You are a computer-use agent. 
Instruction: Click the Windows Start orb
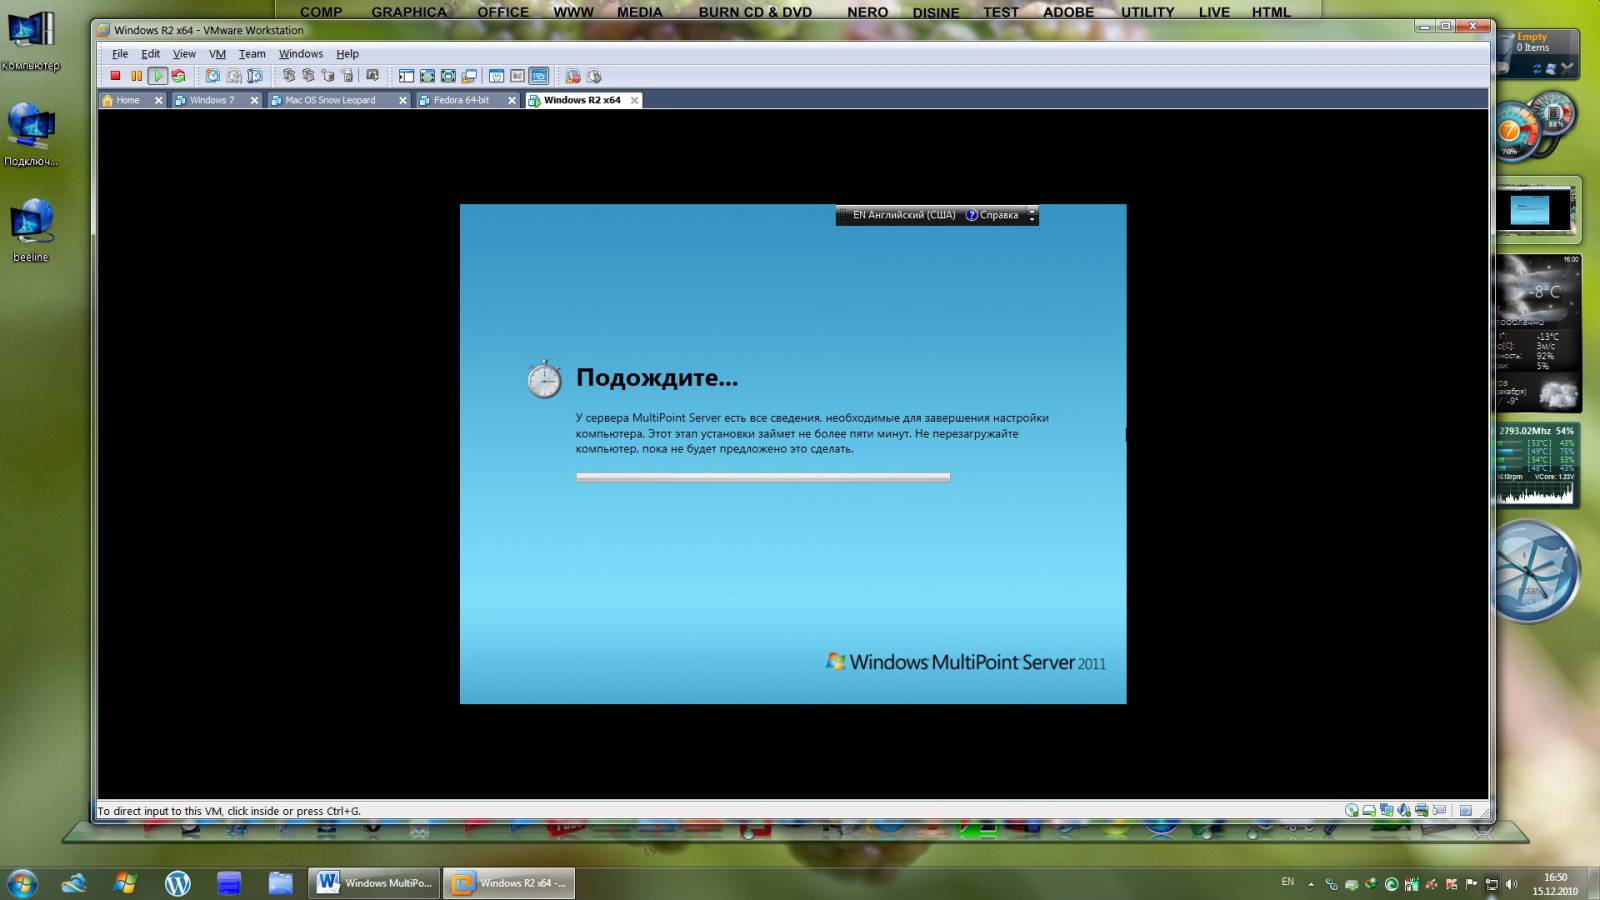[x=22, y=883]
